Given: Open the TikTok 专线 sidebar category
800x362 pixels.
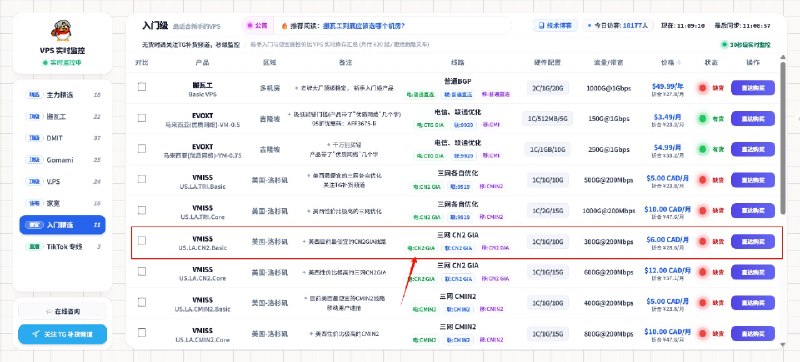Looking at the screenshot, I should [62, 247].
